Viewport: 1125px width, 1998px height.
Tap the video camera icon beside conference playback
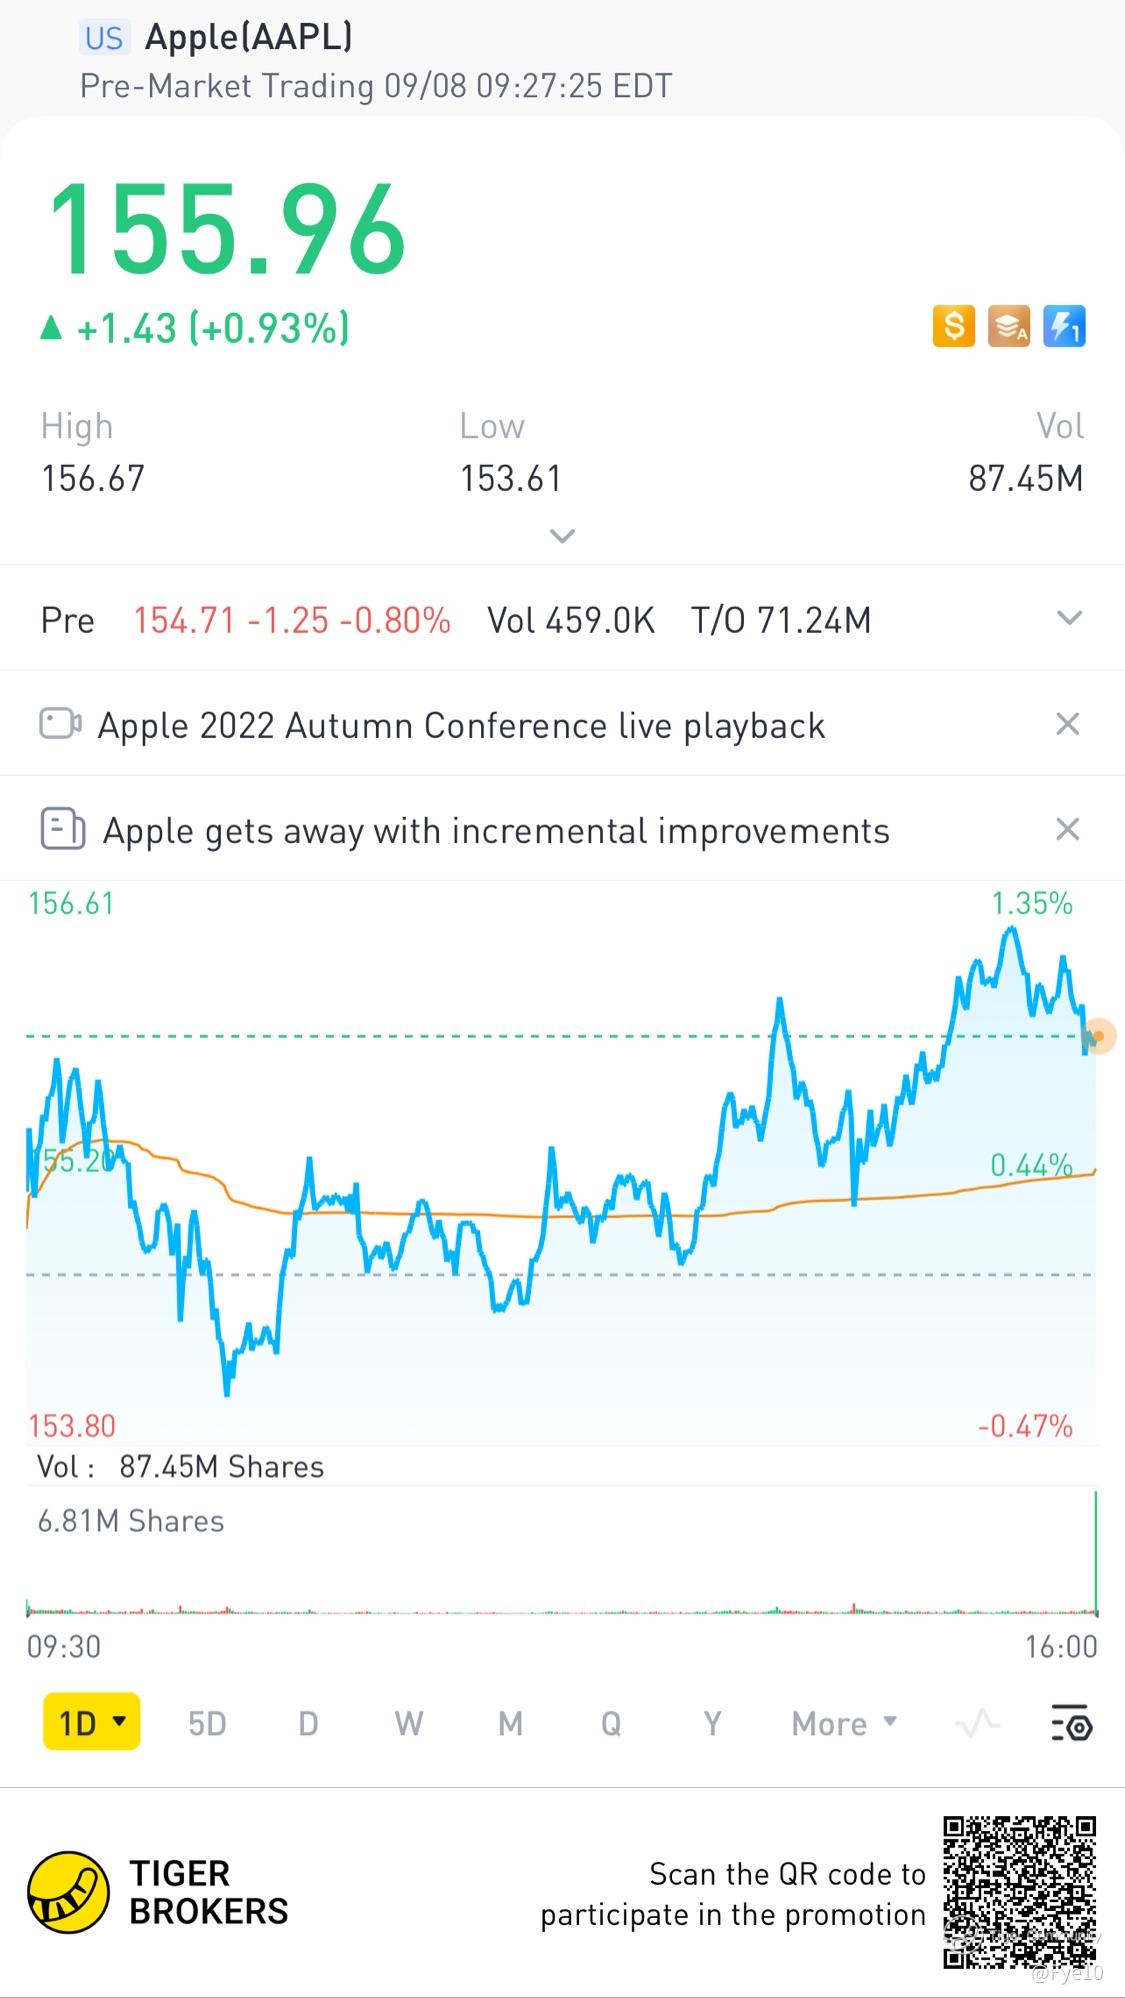click(x=60, y=723)
